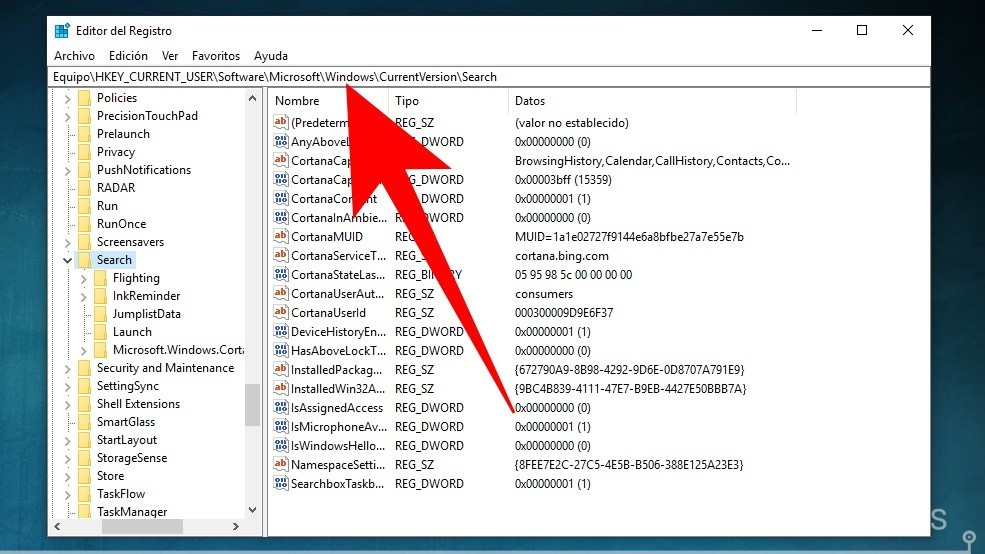985x554 pixels.
Task: Select the Privacy folder icon
Action: point(84,152)
